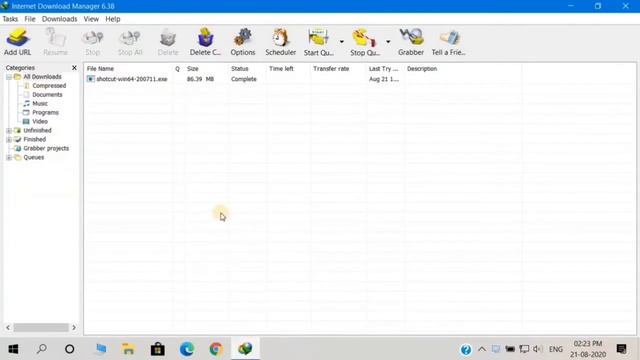Click the Stop All toolbar icon
This screenshot has width=640, height=360.
pos(130,42)
